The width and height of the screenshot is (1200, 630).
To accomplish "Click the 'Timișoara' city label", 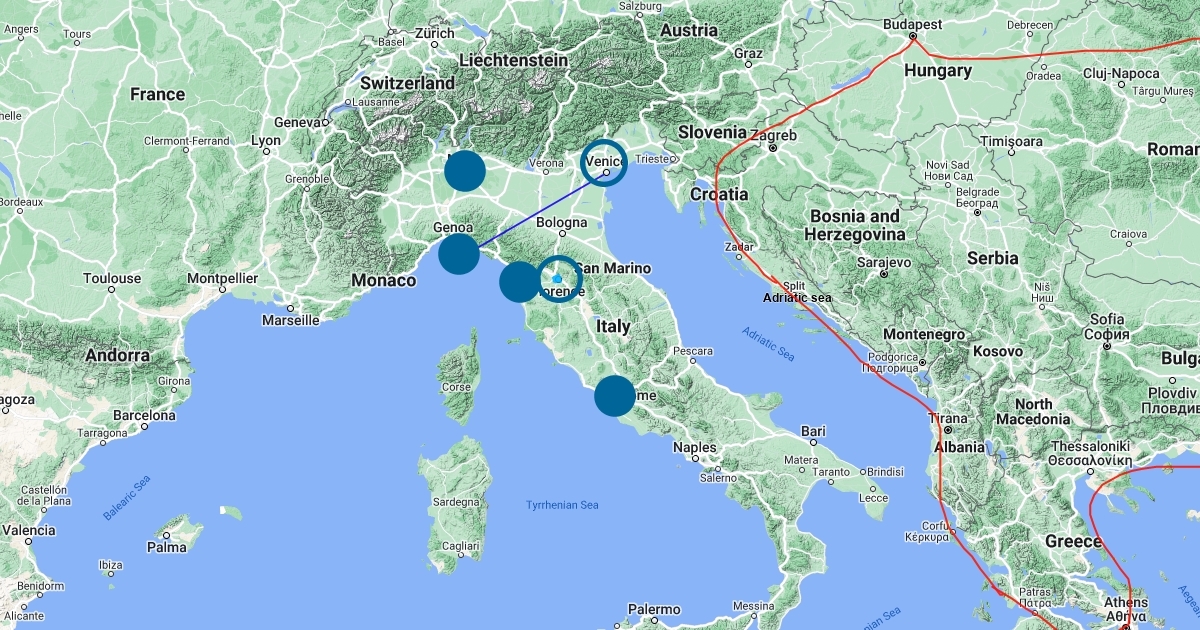I will (1009, 142).
